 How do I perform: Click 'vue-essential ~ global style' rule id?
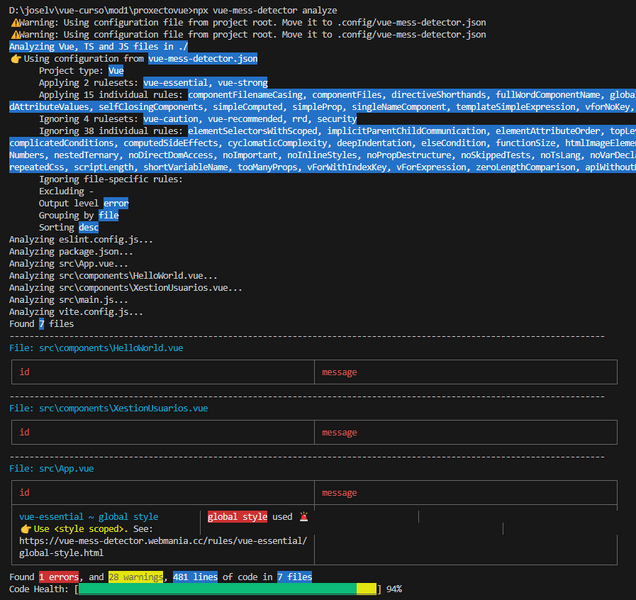point(89,516)
